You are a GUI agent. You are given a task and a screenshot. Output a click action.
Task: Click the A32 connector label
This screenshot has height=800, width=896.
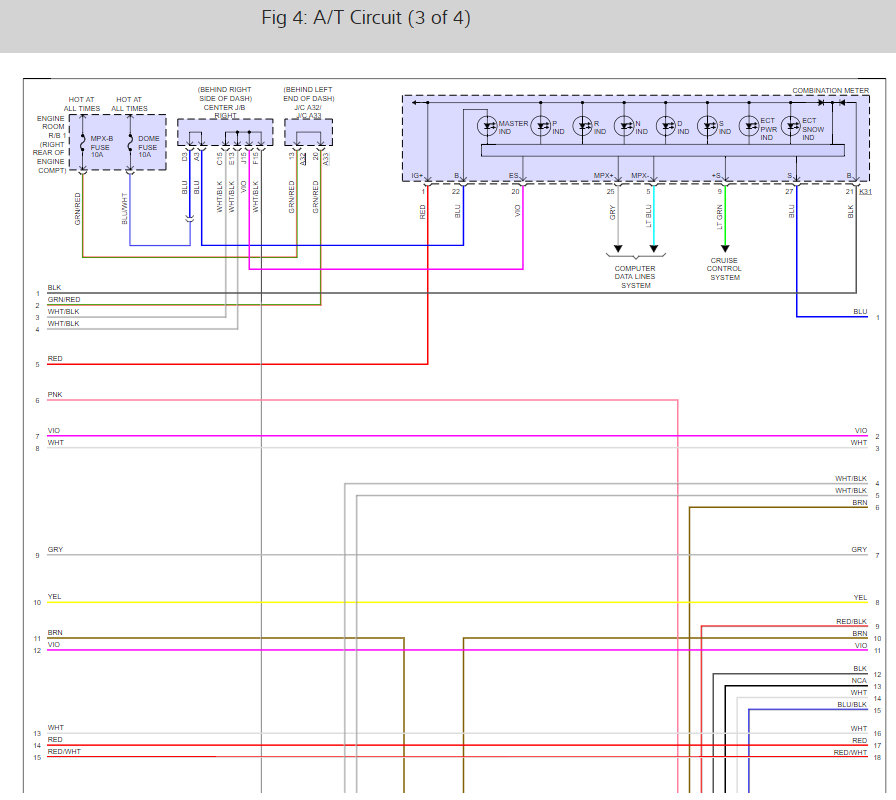click(303, 159)
